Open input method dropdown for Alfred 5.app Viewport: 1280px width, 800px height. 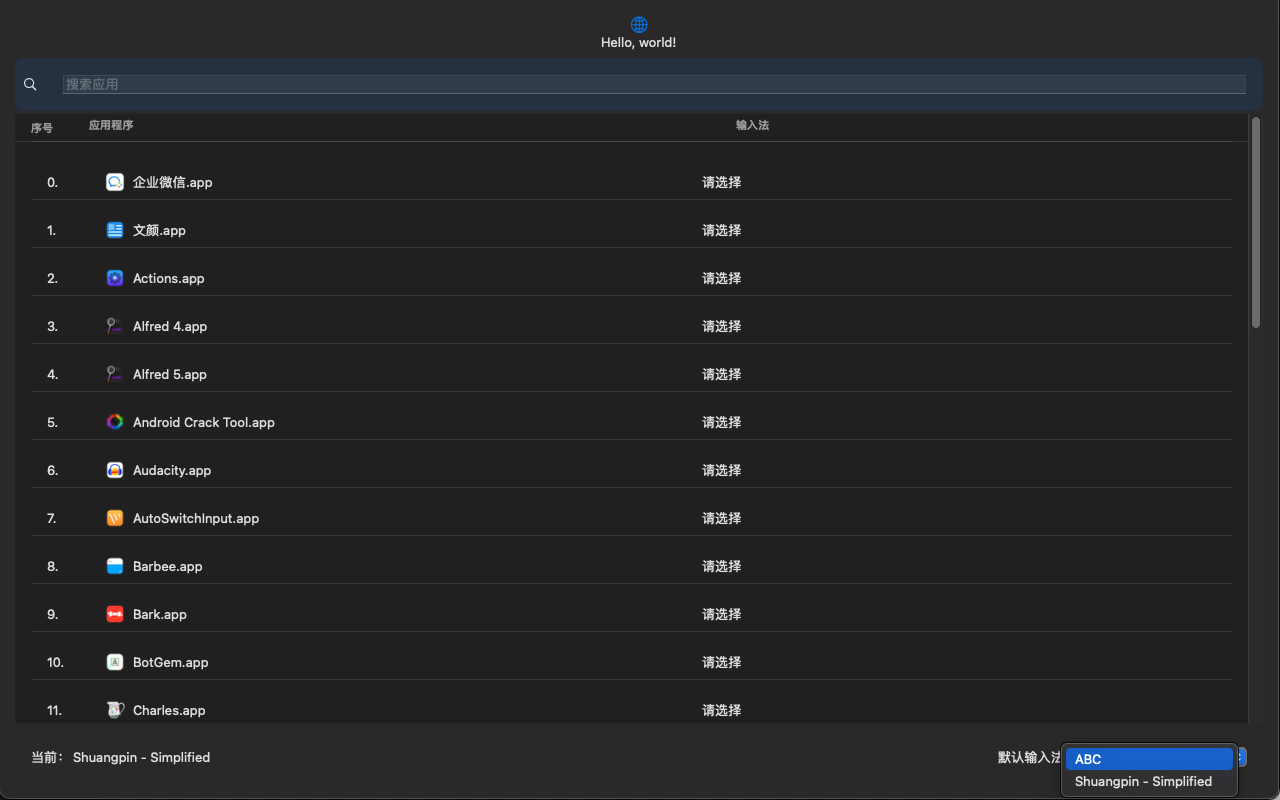pos(721,374)
